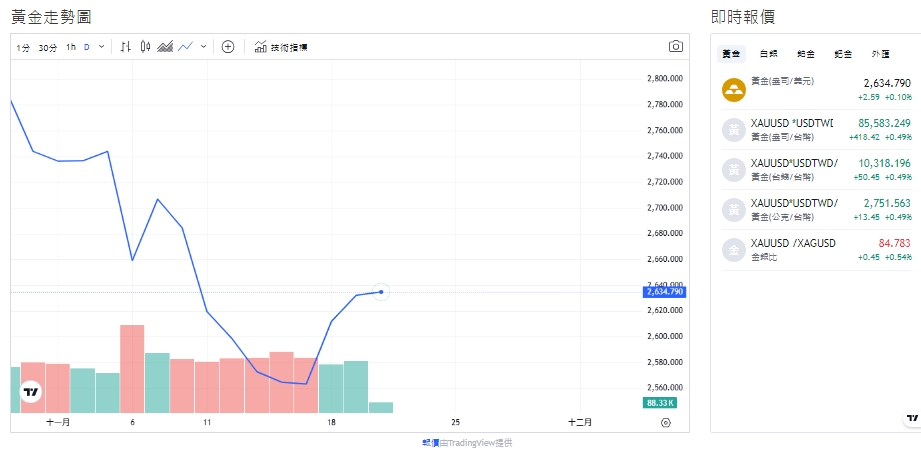Select the XAUUSD /XAGUSD symbol name
This screenshot has height=455, width=921.
(x=793, y=243)
